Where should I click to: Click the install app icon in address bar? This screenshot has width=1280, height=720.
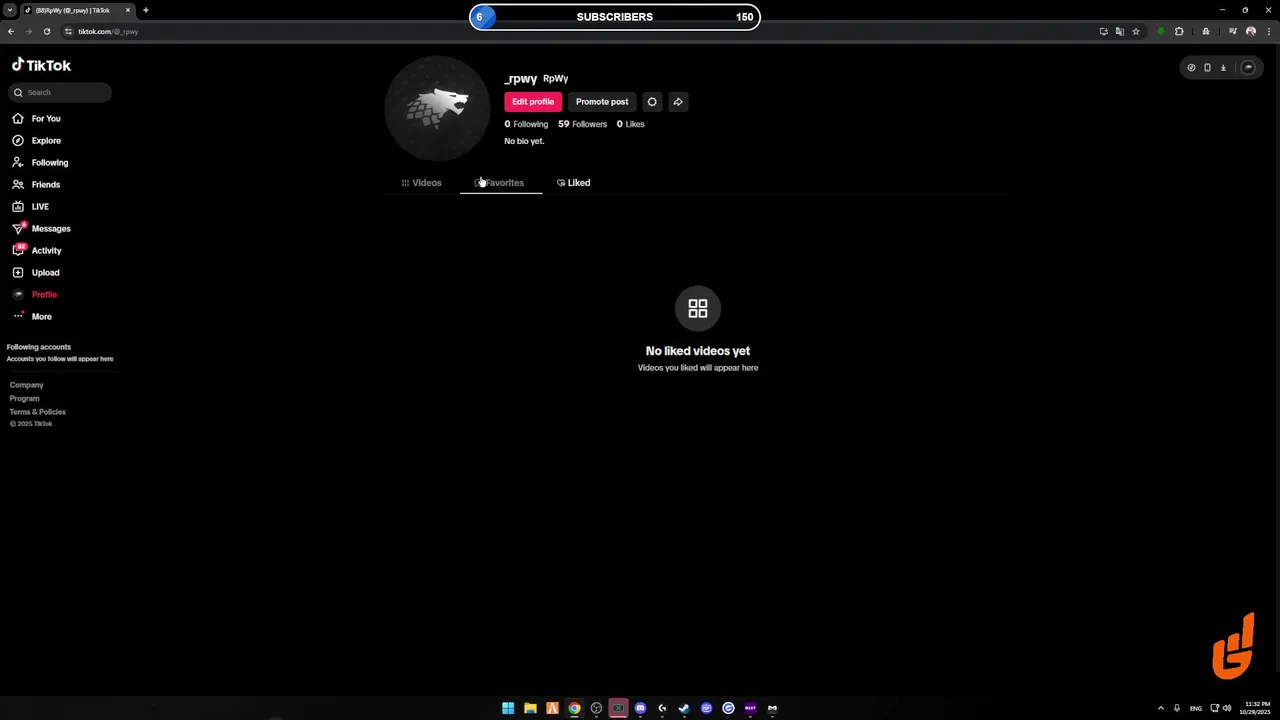click(1104, 31)
